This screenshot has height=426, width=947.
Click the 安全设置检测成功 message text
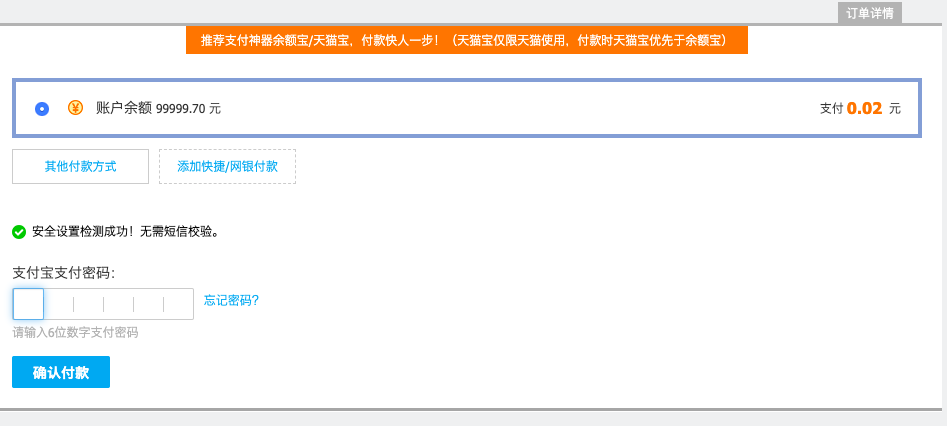coord(125,232)
